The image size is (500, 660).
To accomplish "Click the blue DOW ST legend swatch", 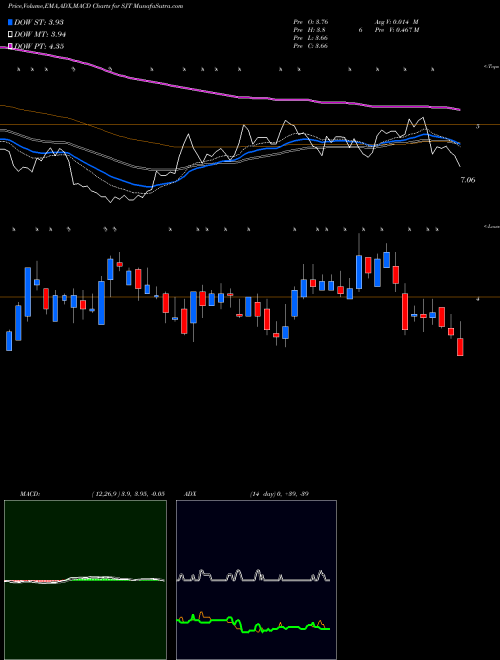I will tap(11, 22).
